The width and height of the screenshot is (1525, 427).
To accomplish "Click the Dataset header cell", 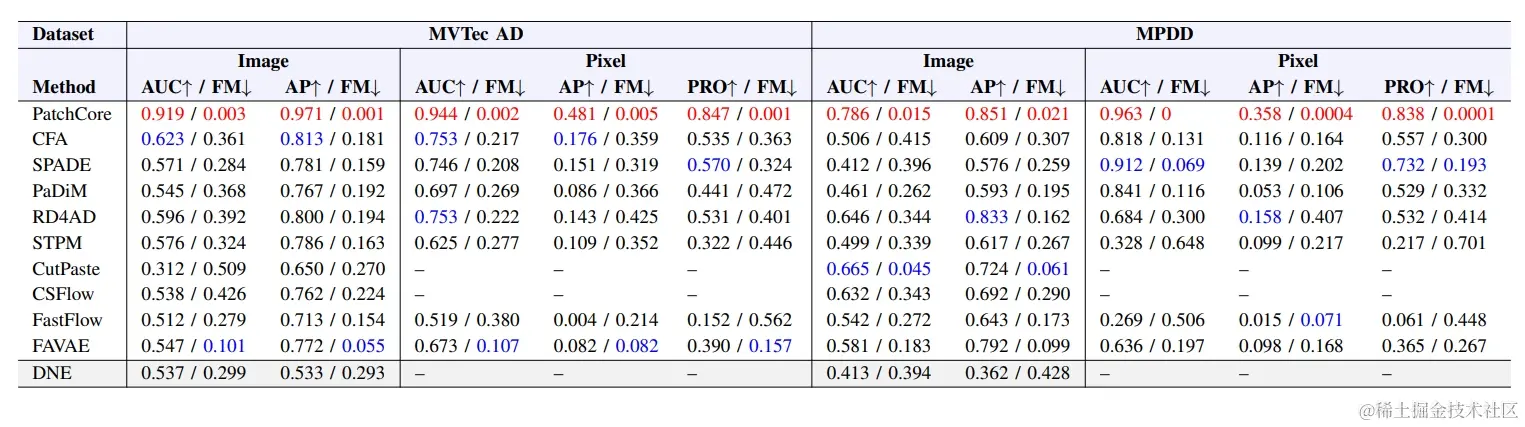I will click(x=63, y=34).
